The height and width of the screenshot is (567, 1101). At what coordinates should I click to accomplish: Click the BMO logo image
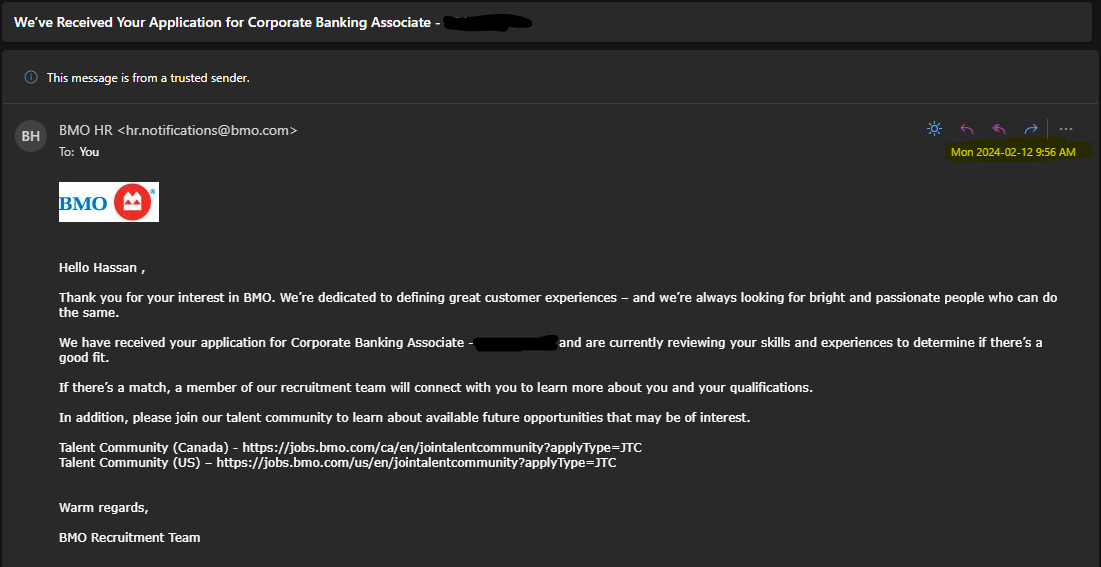pos(109,202)
